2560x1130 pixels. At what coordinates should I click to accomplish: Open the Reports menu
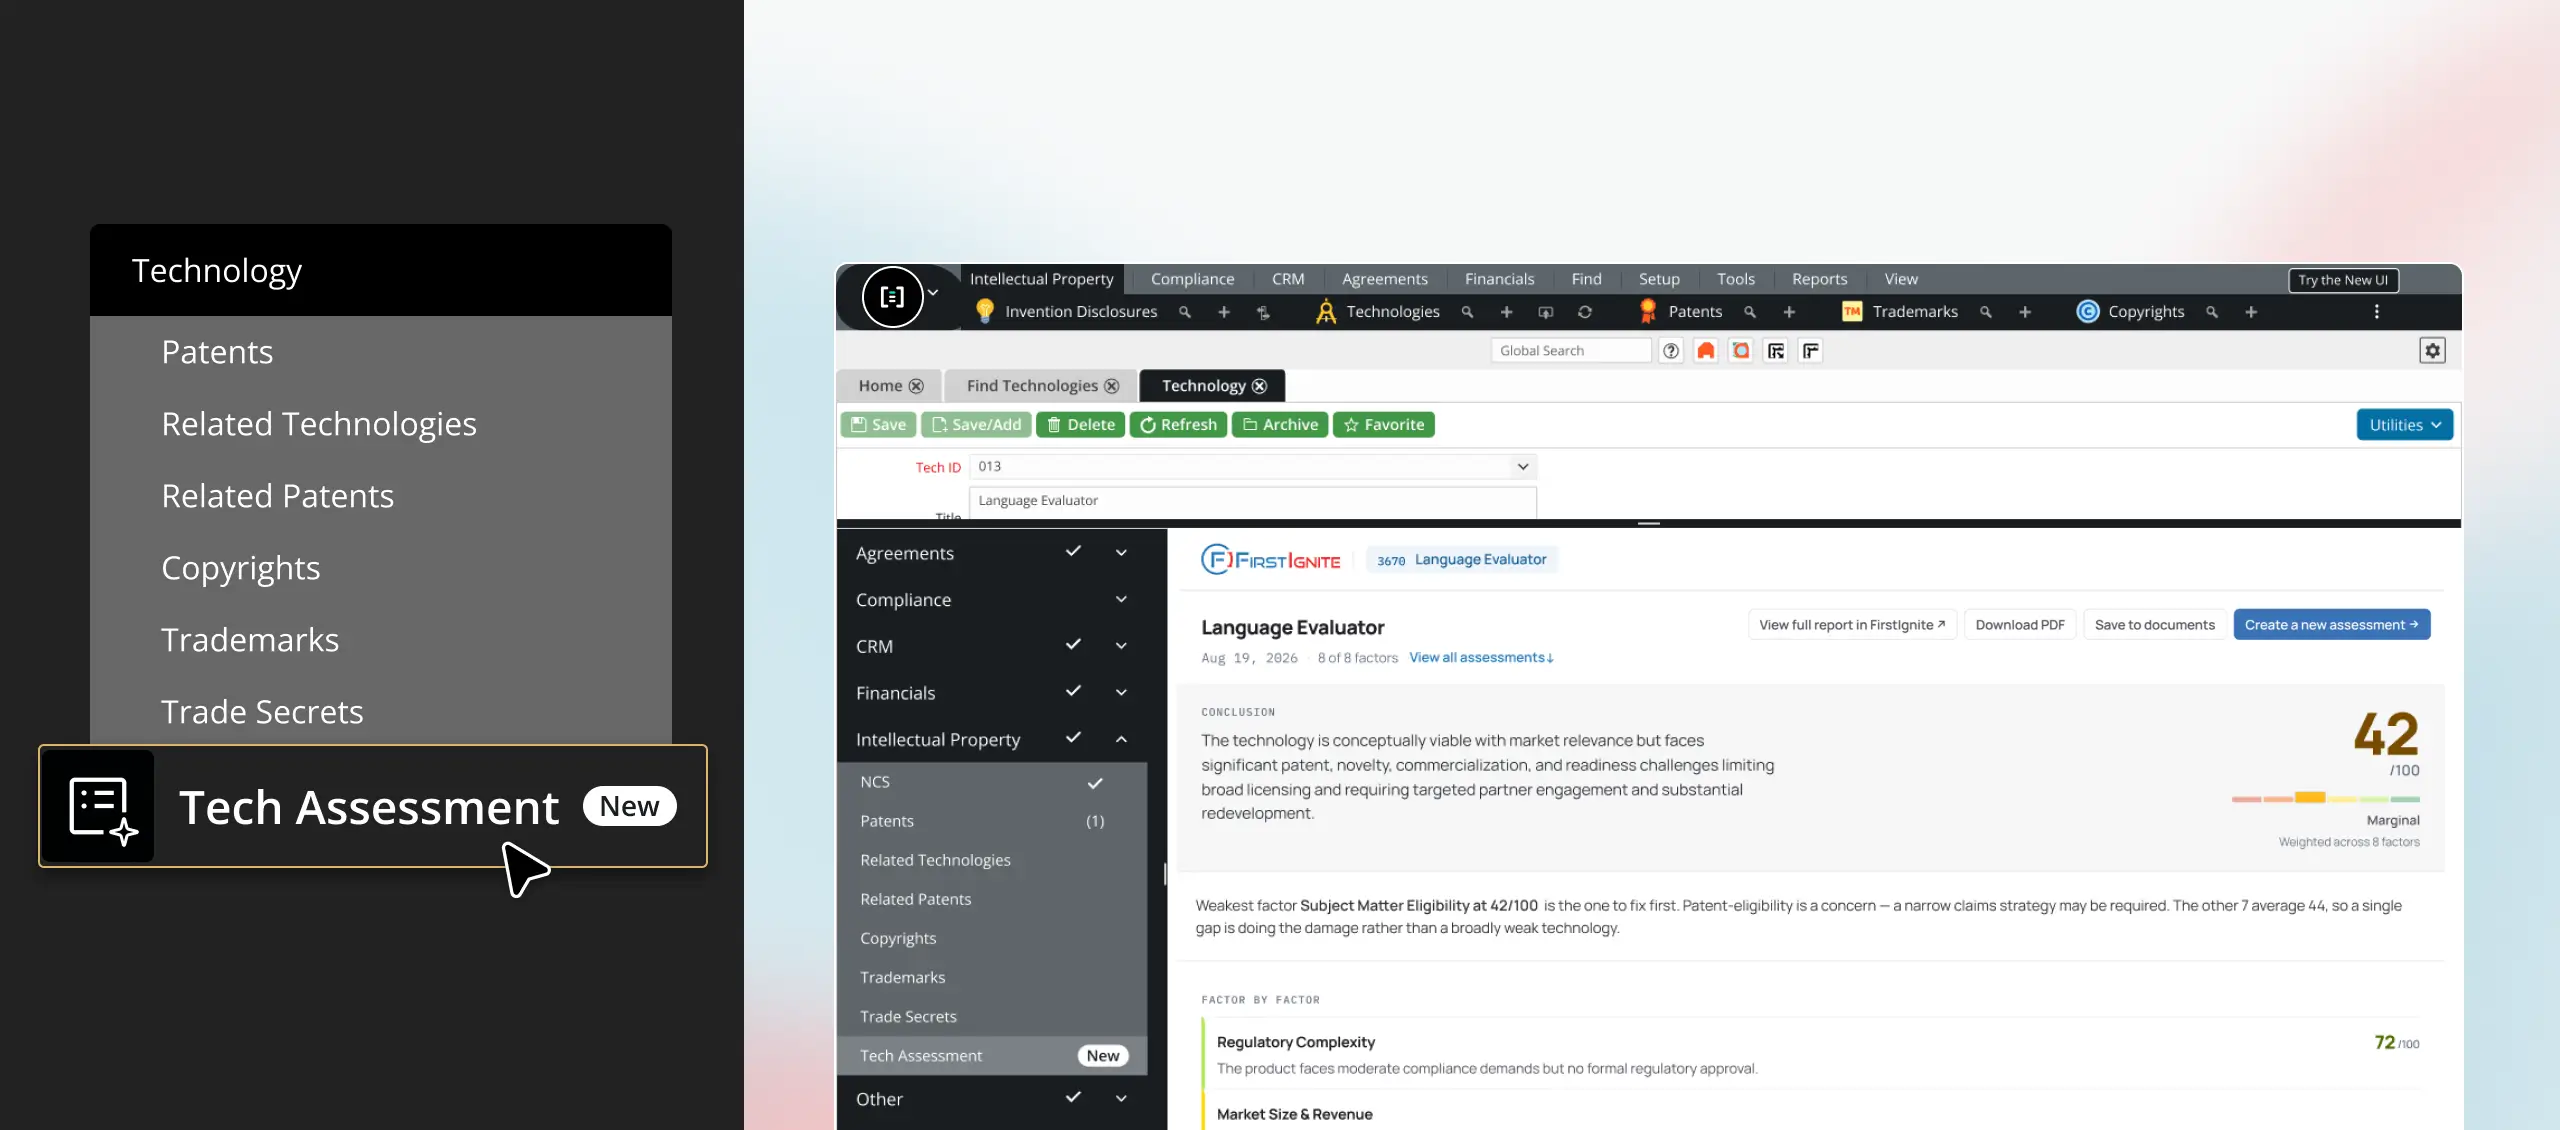(1819, 279)
